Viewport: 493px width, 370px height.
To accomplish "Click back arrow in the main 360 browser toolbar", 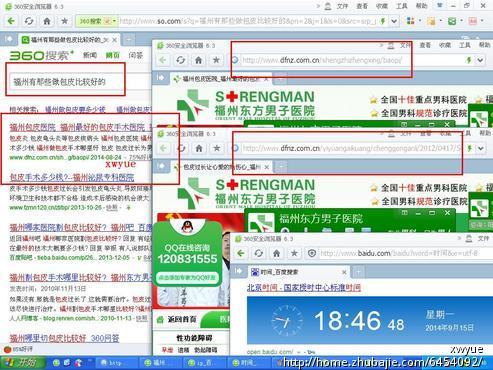I will tap(11, 21).
